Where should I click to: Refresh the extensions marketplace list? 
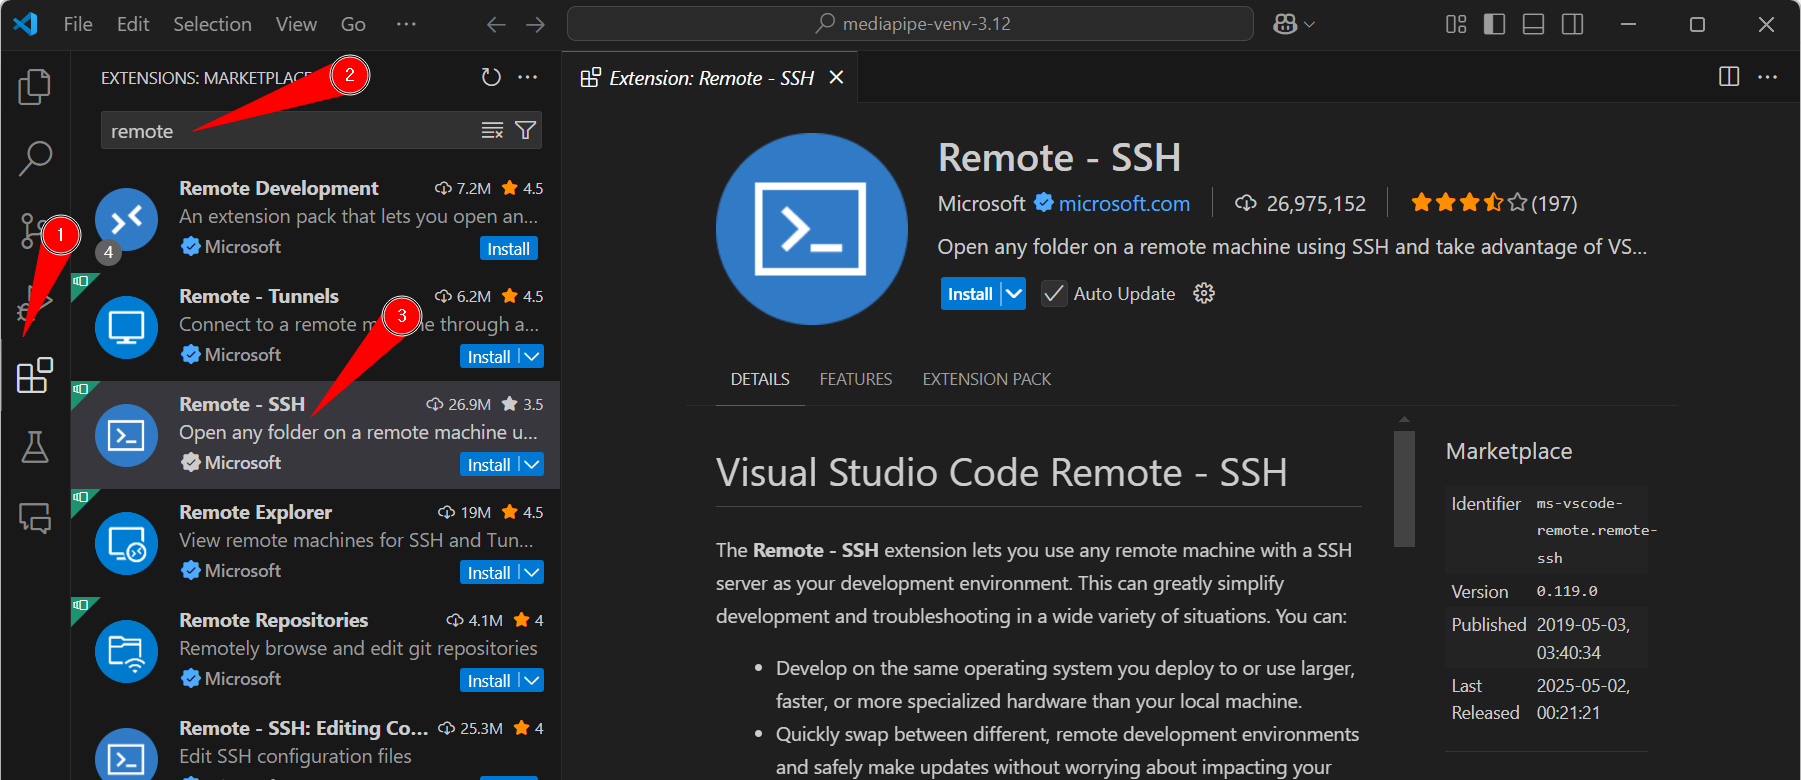point(491,77)
